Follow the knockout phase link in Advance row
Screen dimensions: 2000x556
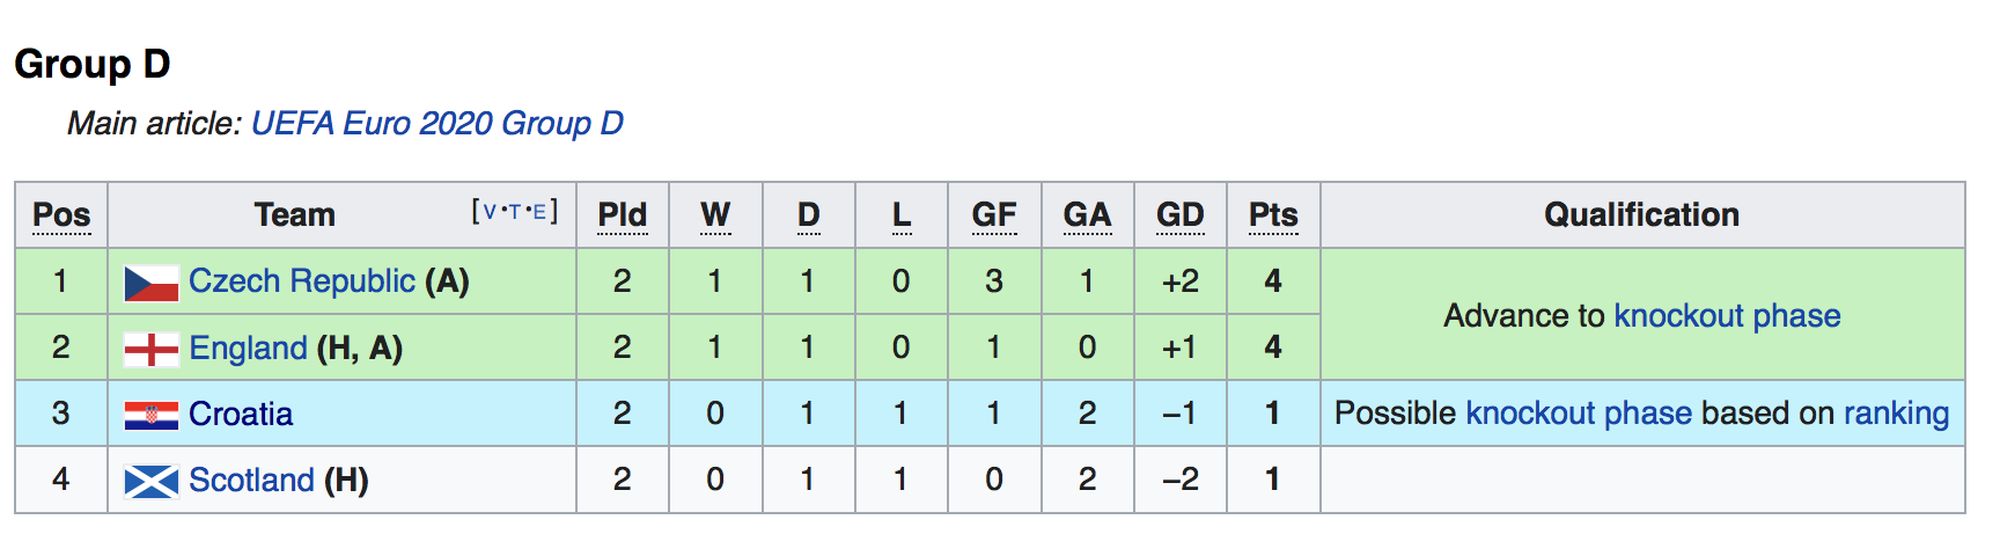[1726, 316]
